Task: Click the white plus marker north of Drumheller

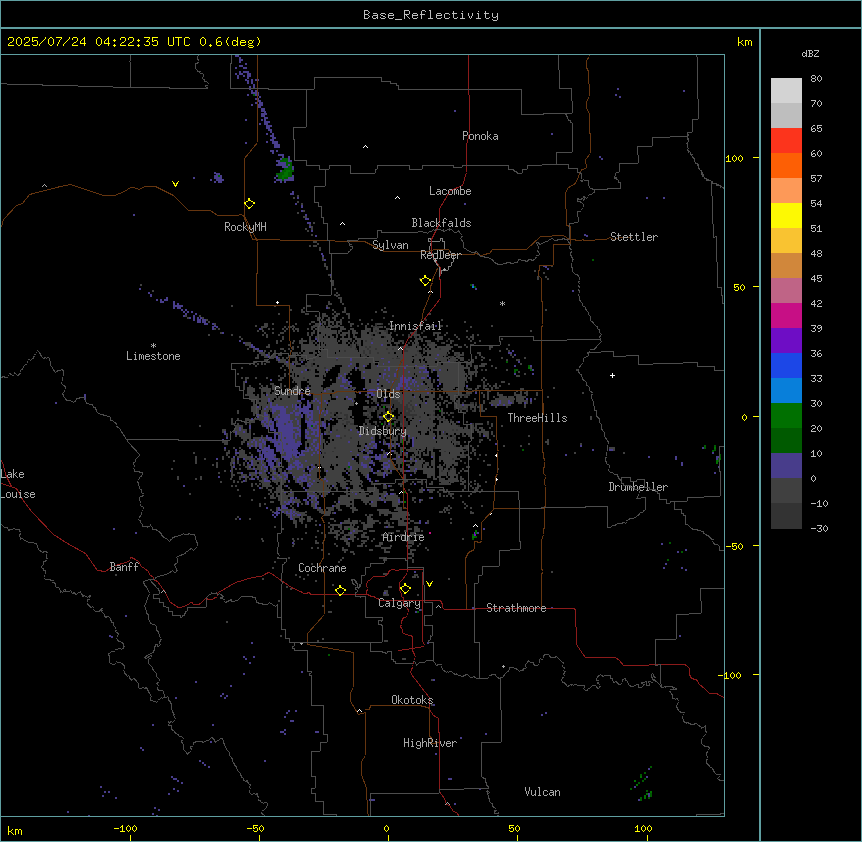Action: 612,375
